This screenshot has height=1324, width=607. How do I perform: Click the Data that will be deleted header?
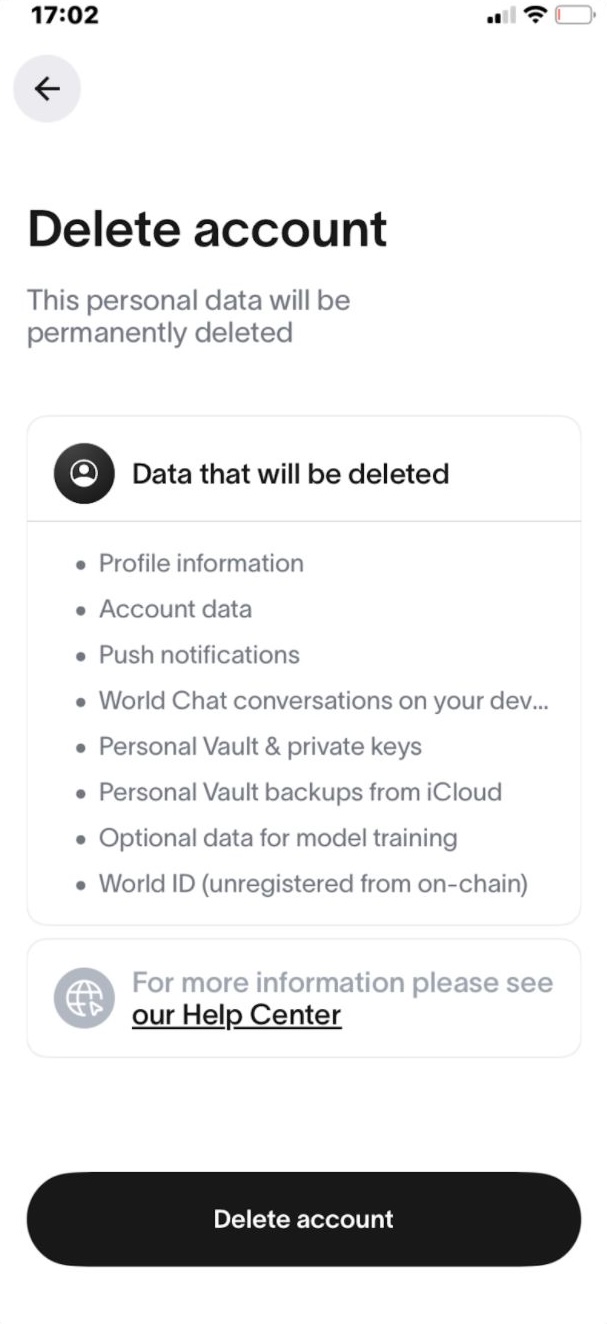290,472
